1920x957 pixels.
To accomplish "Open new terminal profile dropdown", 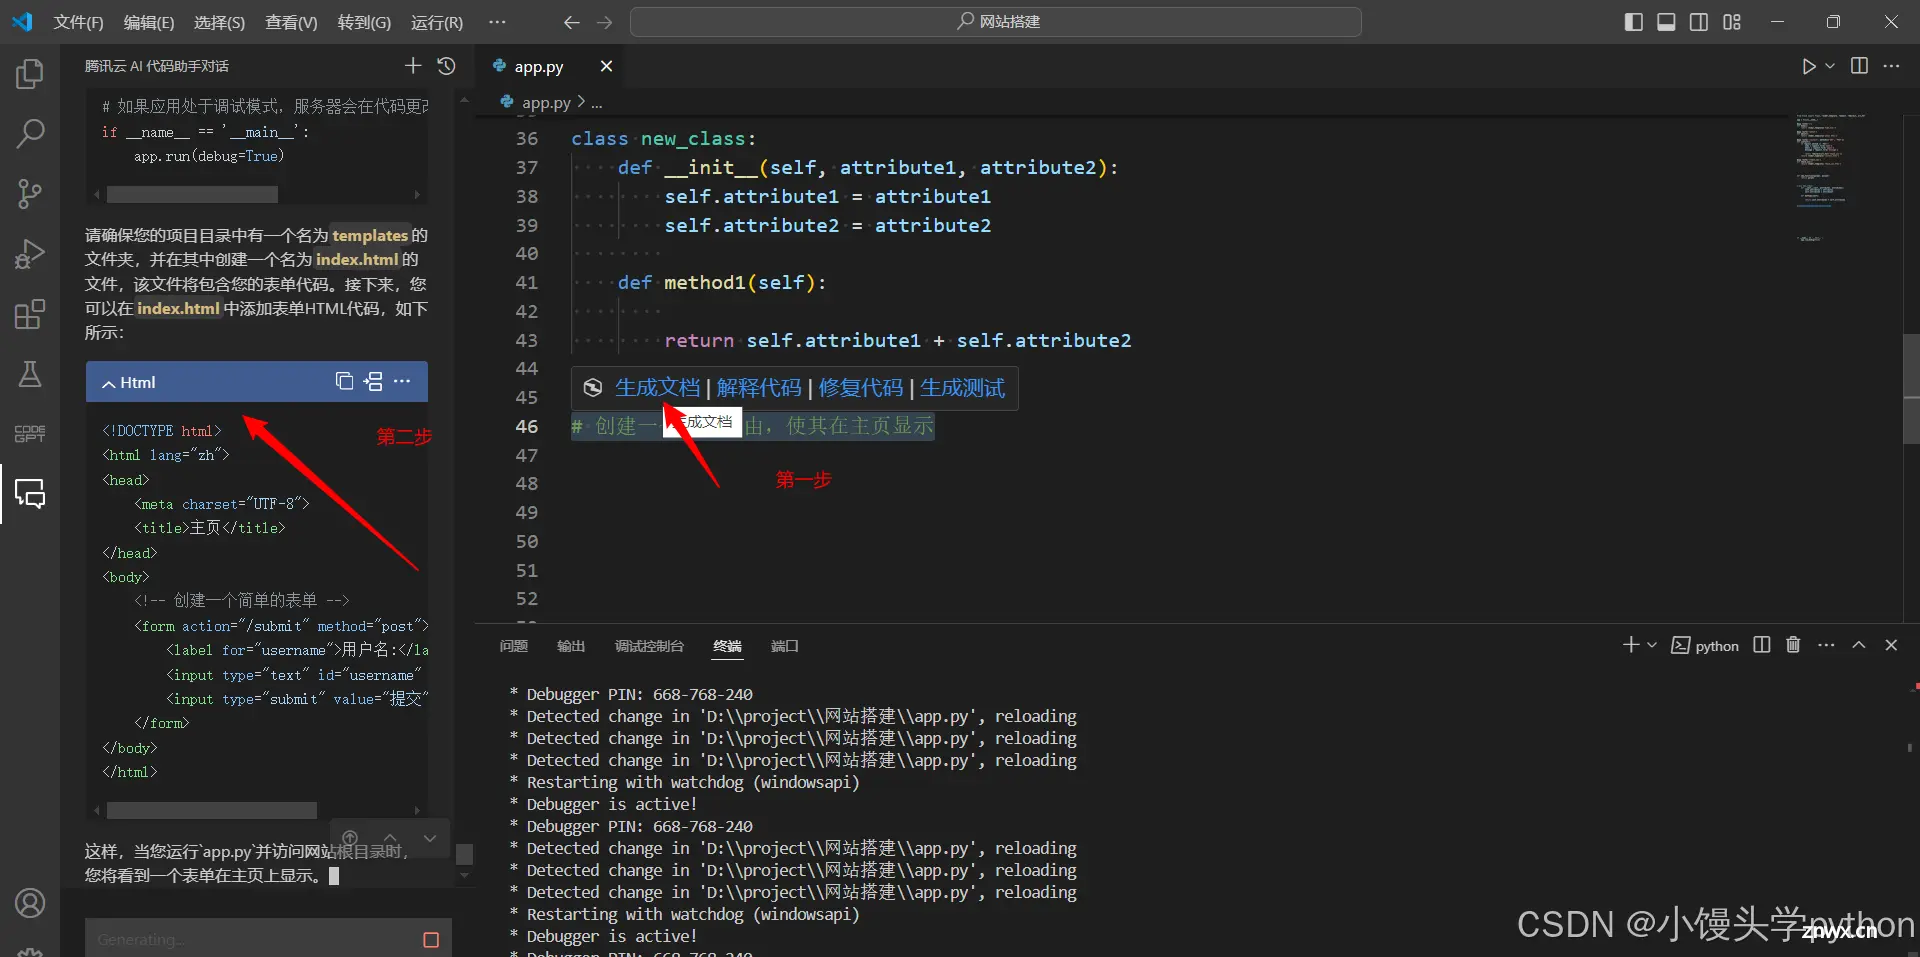I will (x=1652, y=645).
